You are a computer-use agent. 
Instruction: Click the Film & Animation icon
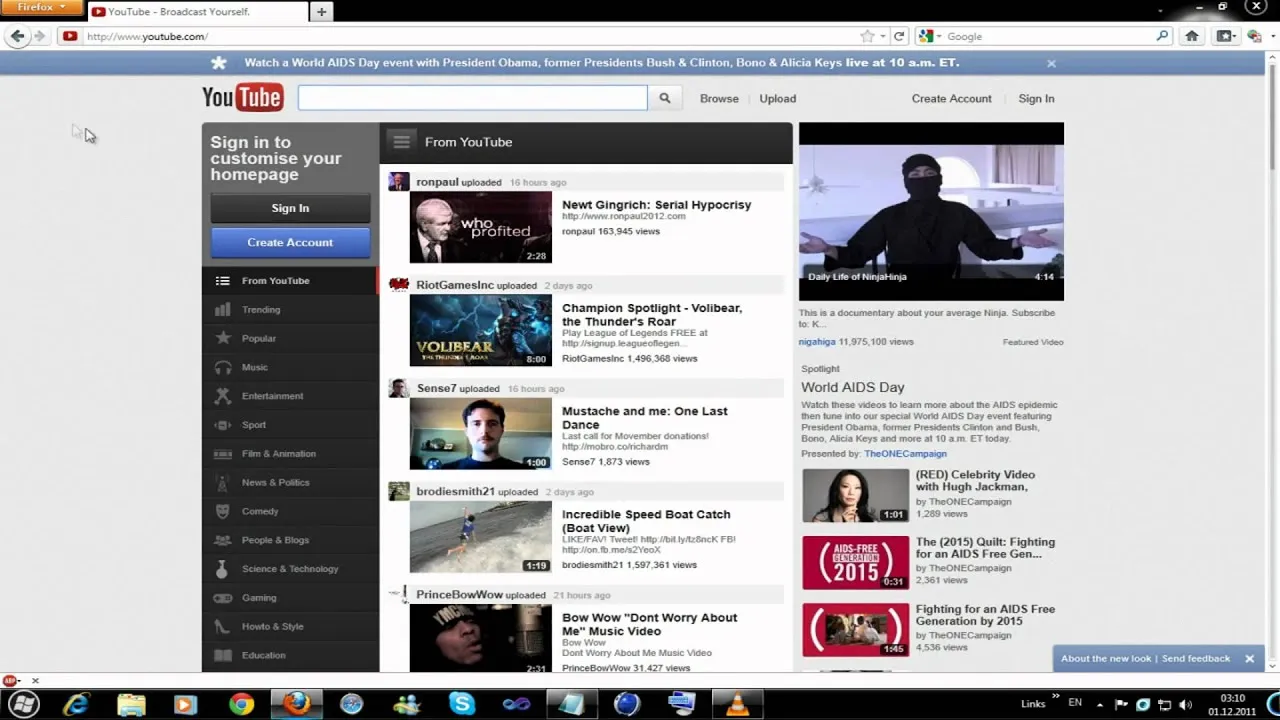click(223, 454)
